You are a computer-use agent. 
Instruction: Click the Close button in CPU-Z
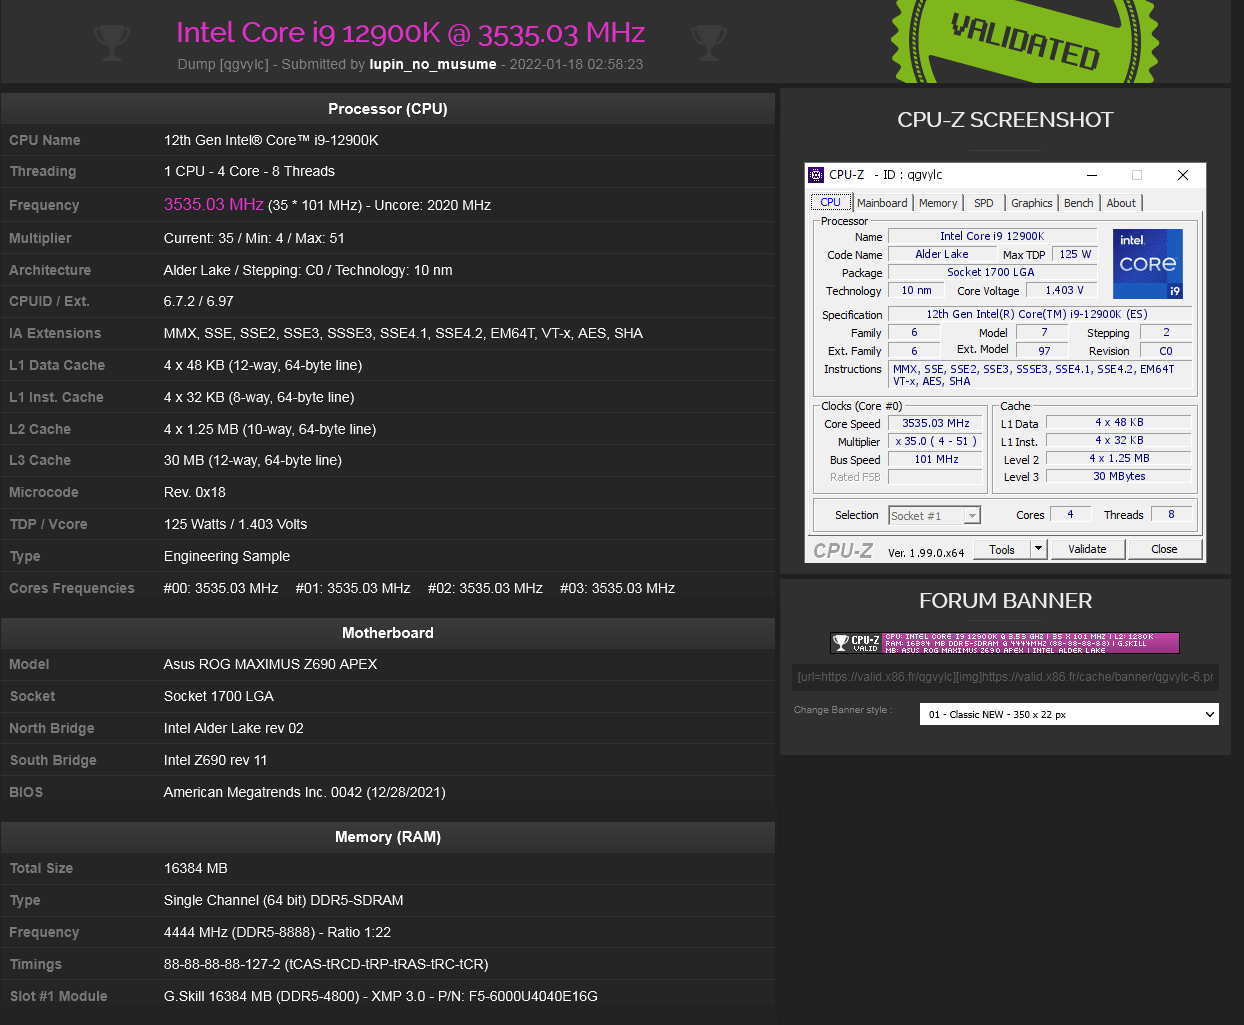coord(1164,549)
